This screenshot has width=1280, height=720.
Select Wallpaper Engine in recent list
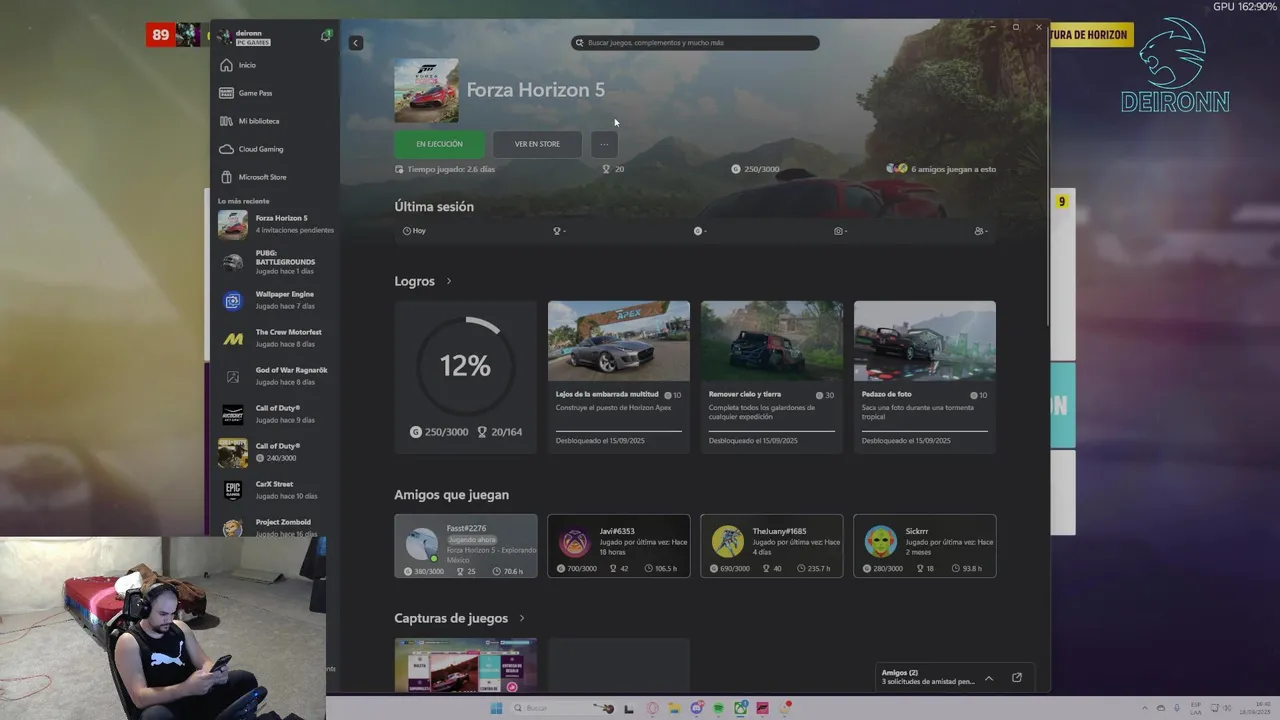(x=276, y=300)
